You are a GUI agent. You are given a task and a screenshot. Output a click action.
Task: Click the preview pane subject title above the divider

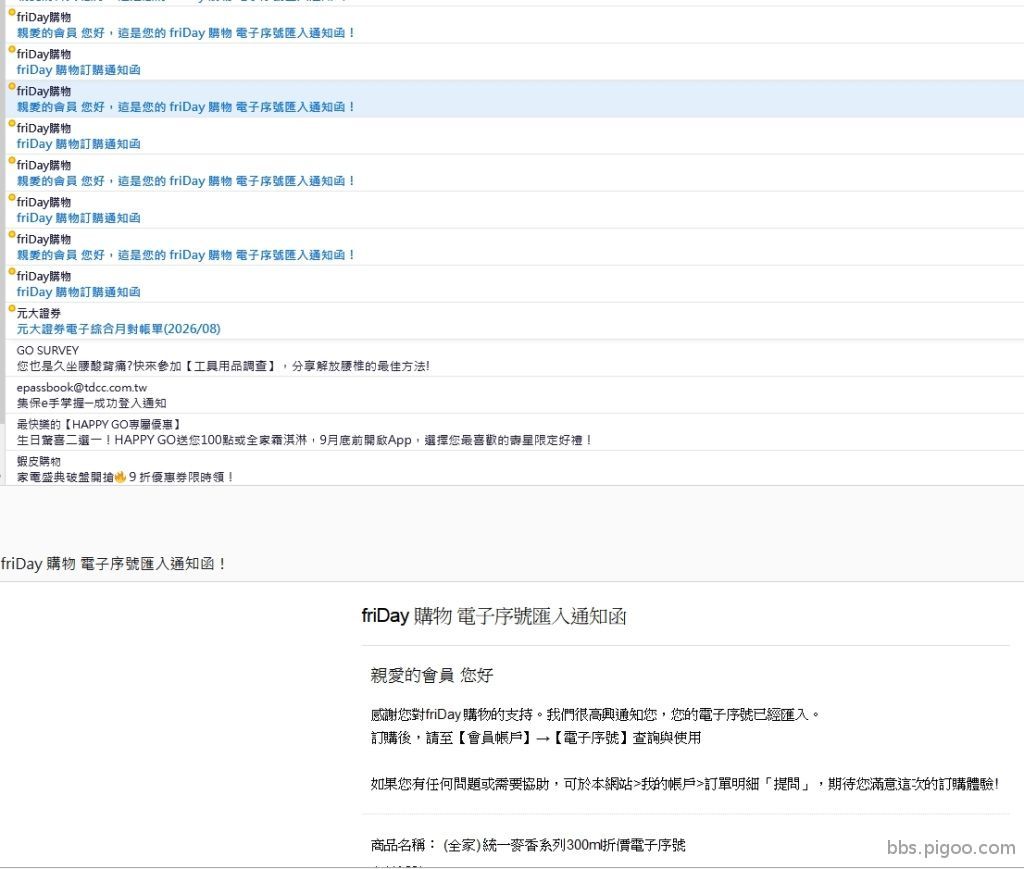pyautogui.click(x=113, y=563)
